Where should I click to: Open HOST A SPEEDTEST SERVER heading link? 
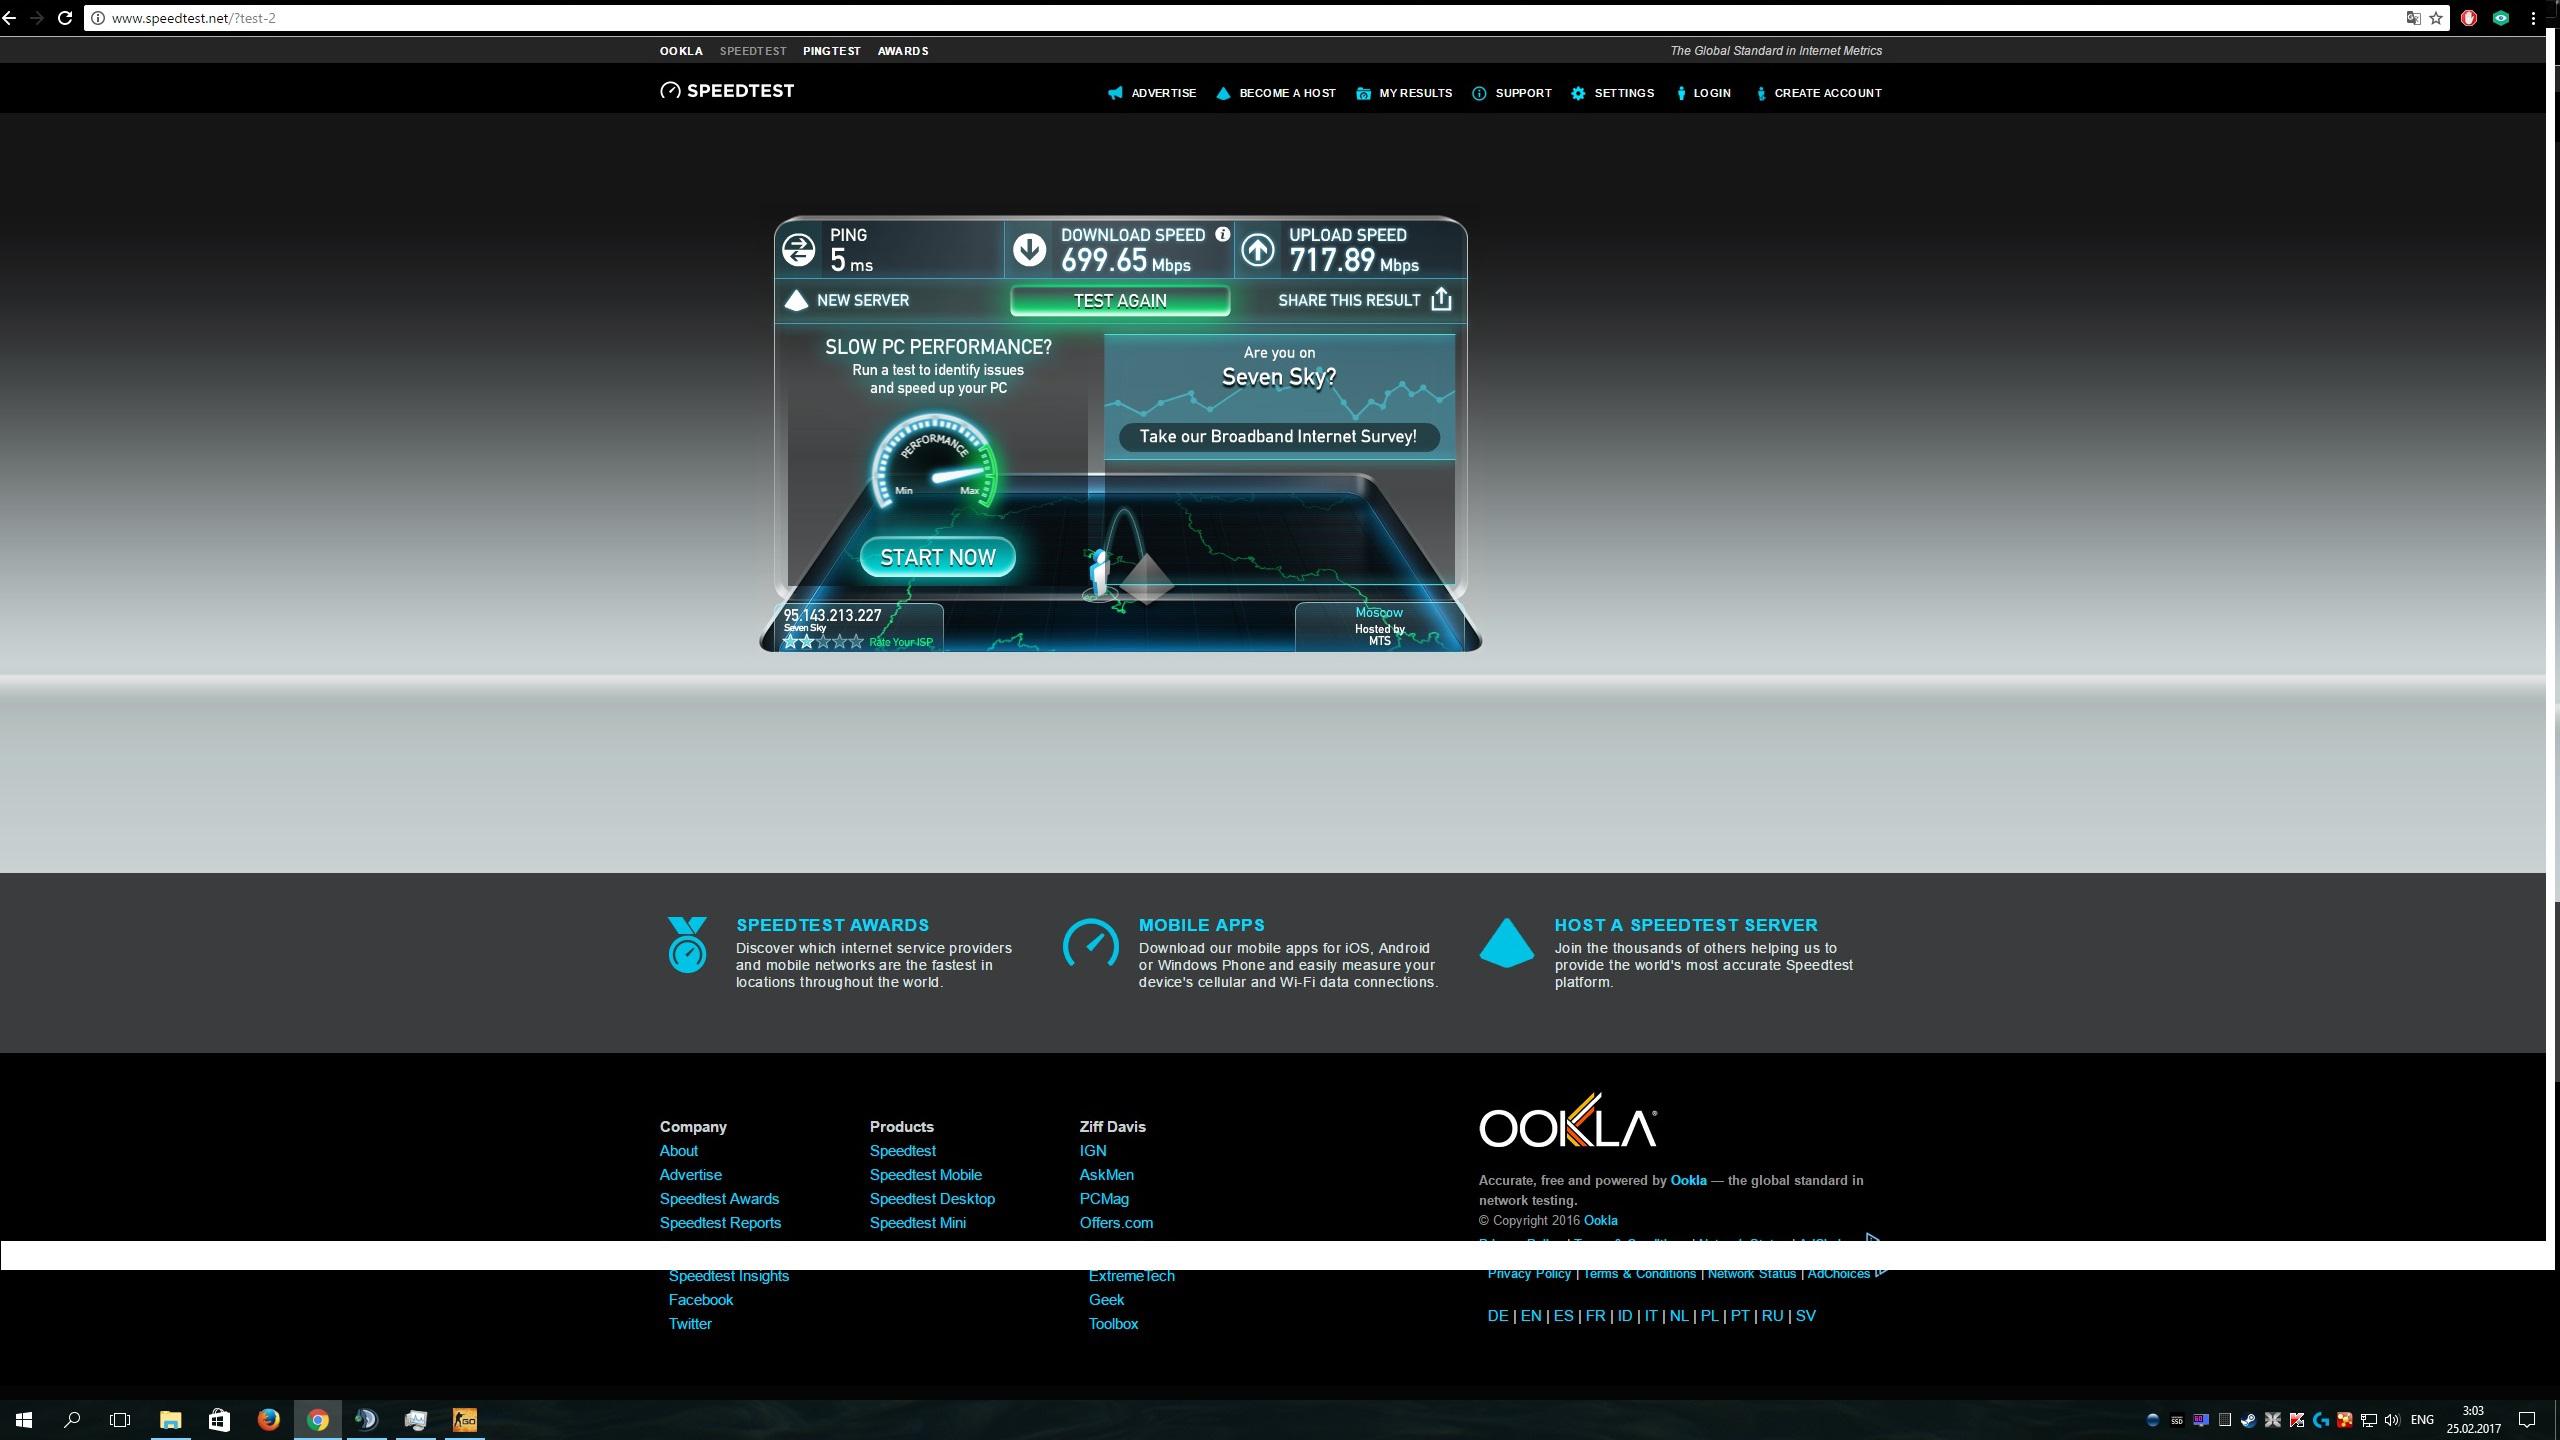[x=1686, y=925]
